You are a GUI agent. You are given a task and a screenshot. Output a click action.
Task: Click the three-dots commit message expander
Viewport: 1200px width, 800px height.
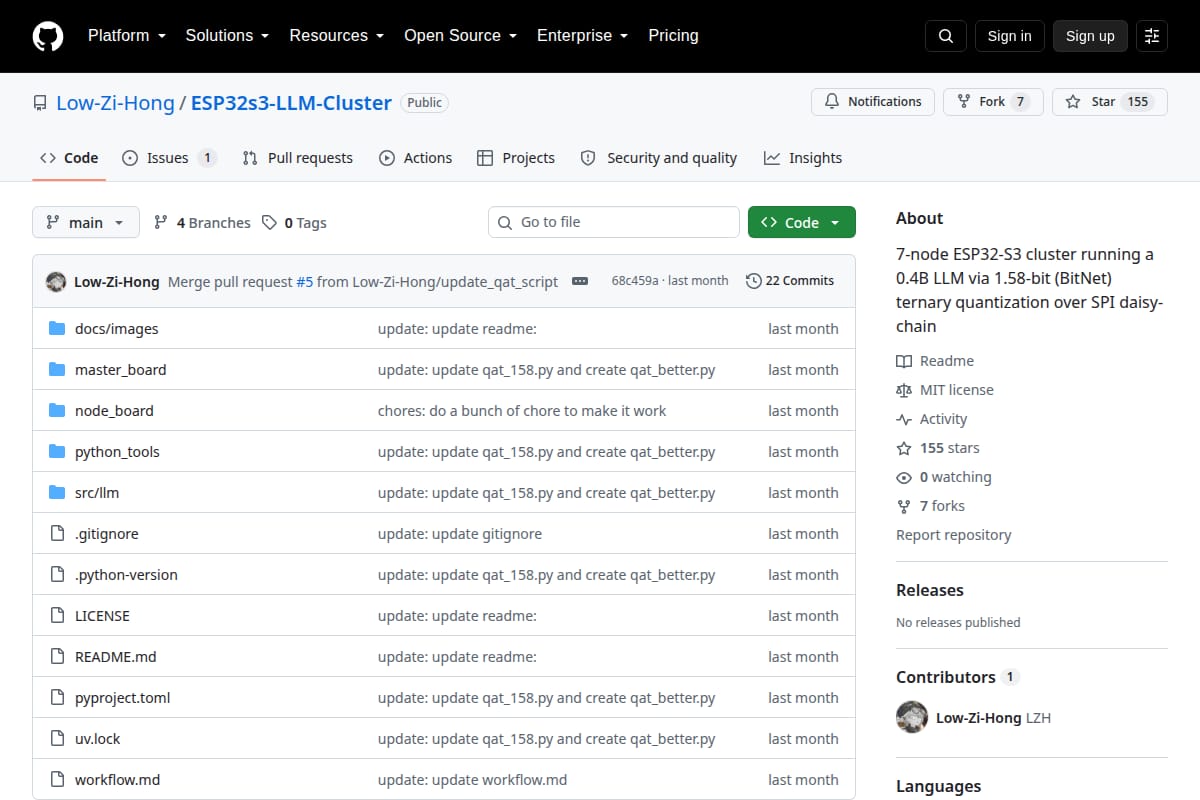click(x=580, y=281)
